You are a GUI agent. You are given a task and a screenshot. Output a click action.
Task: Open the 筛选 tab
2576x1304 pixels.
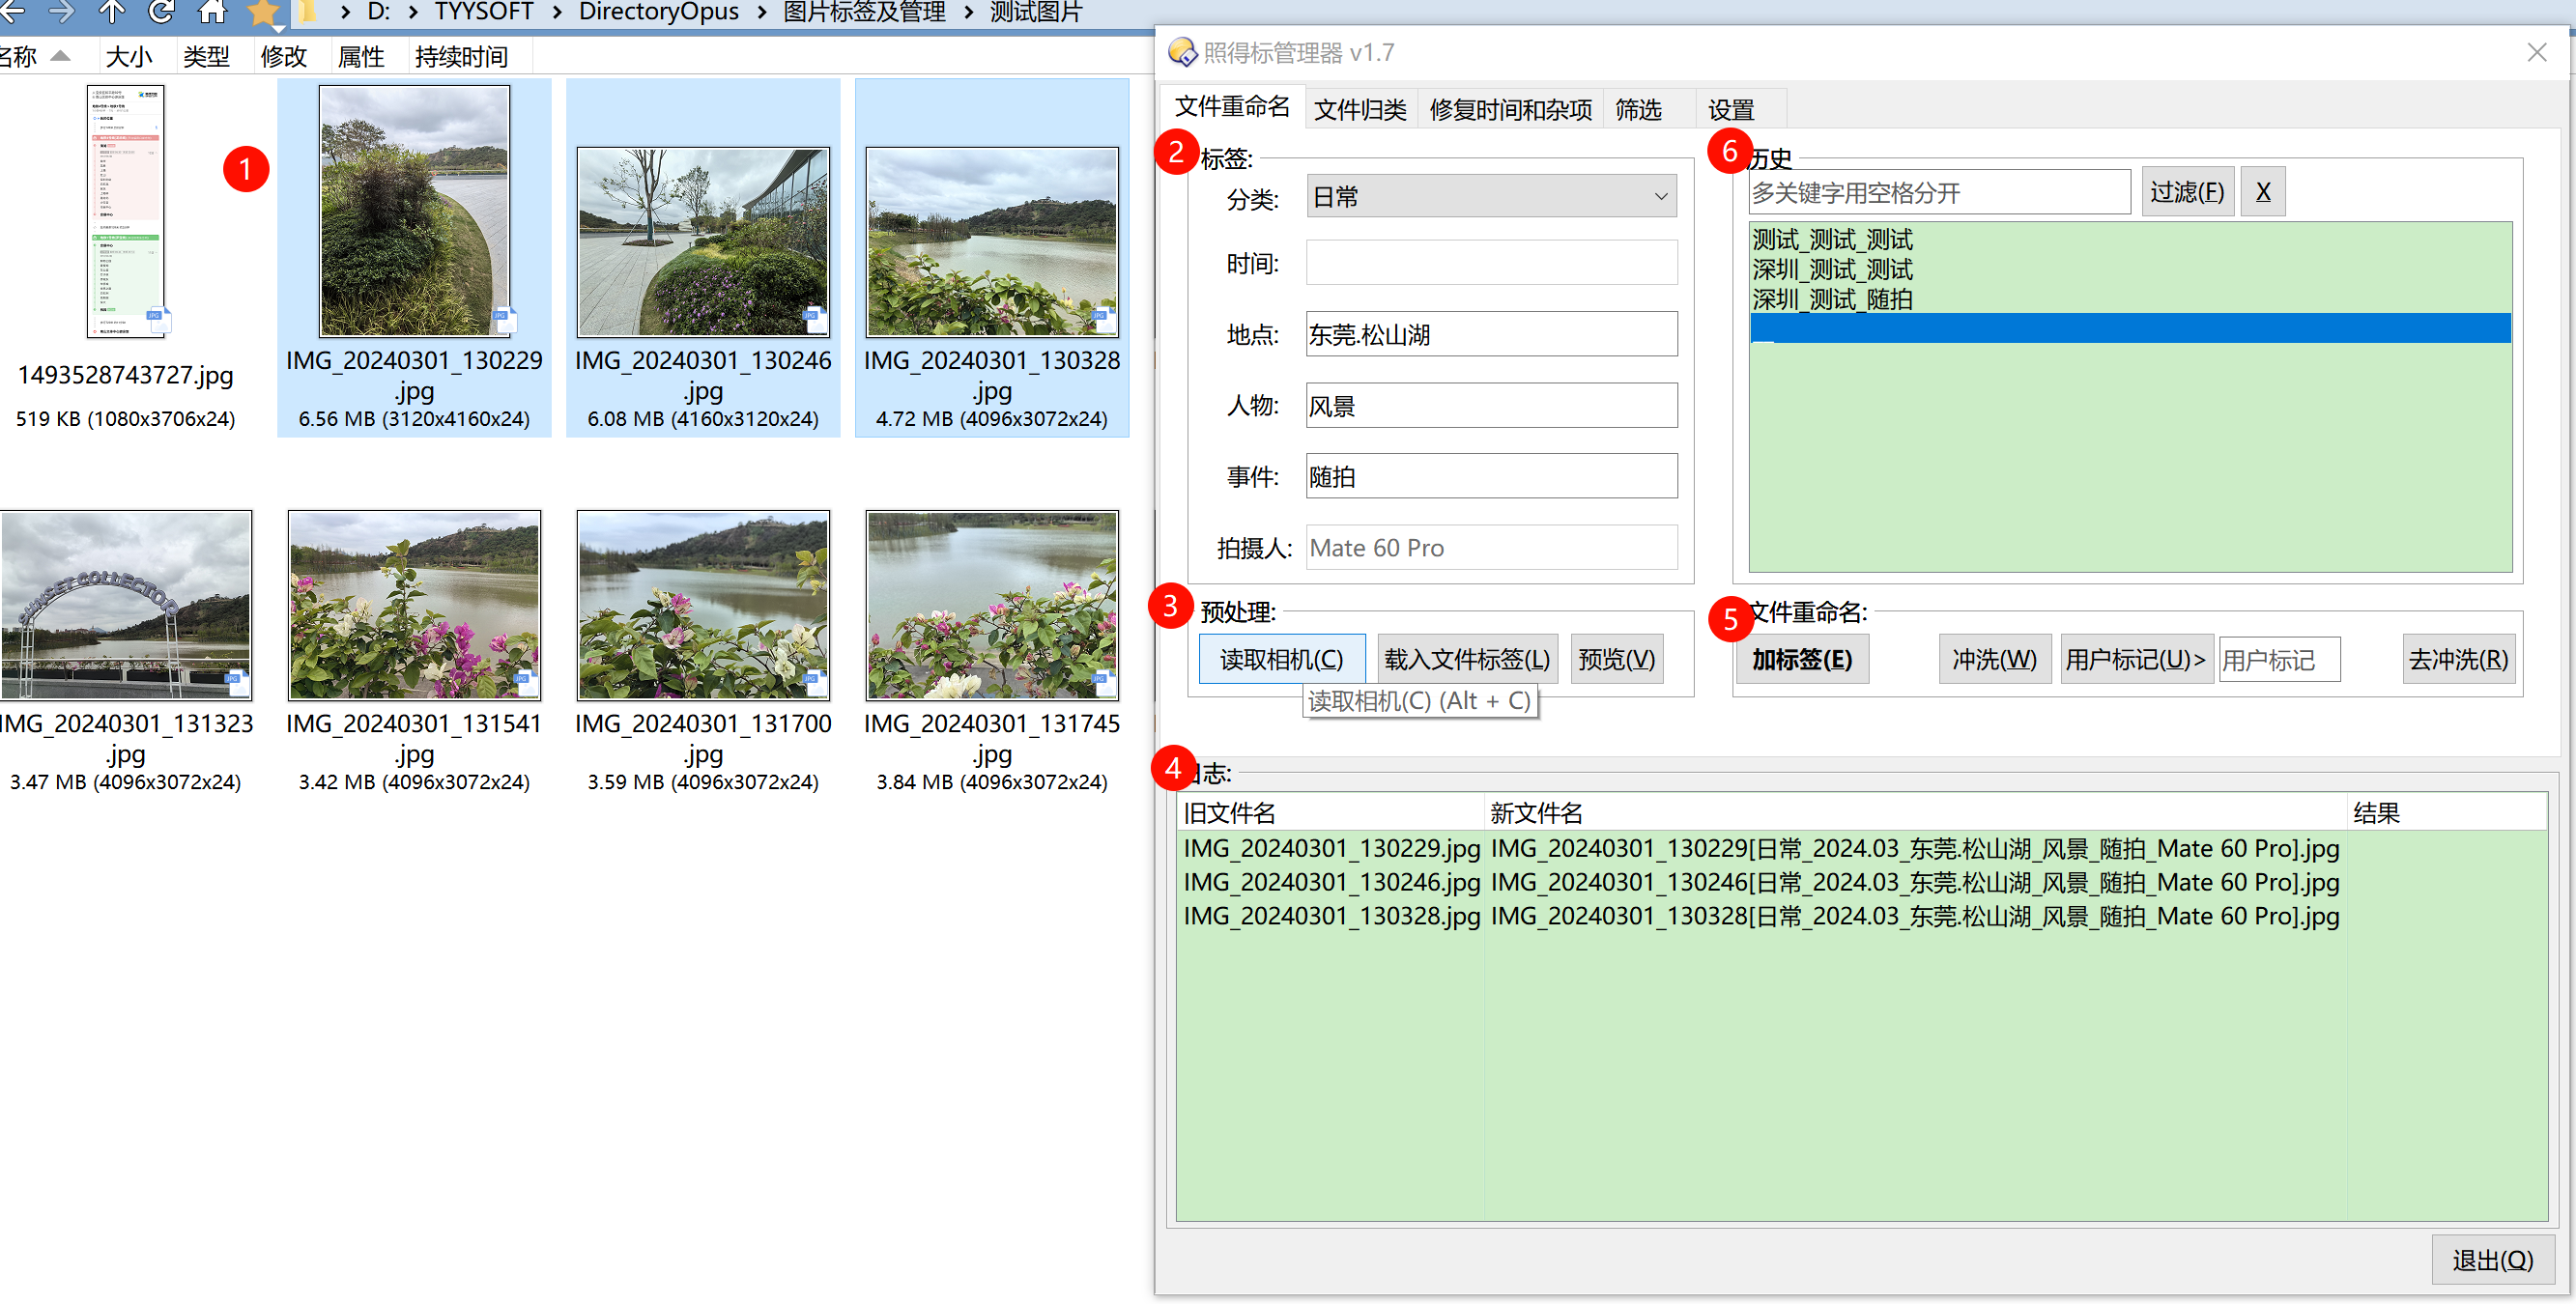(1638, 109)
